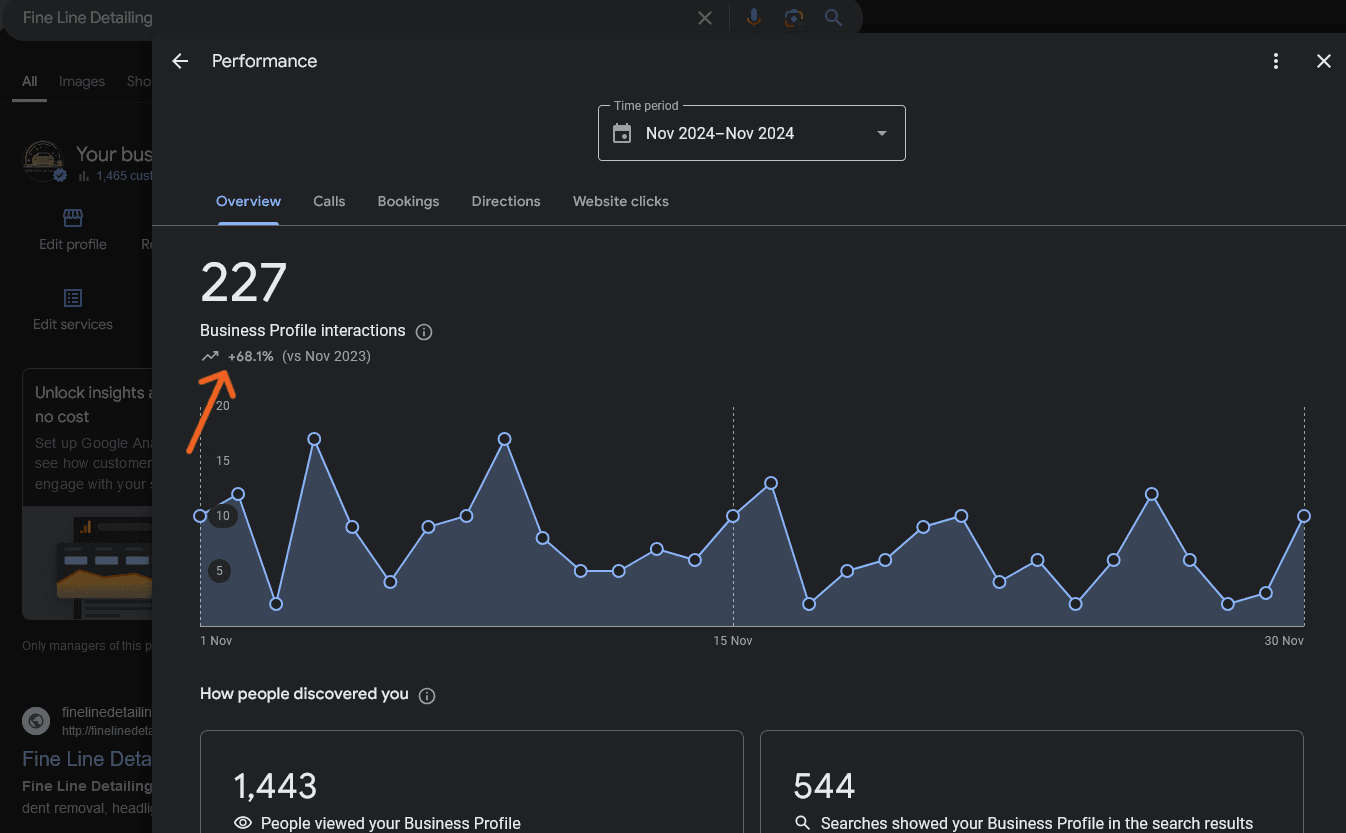Click the Business Profile interactions label
Viewport: 1346px width, 833px height.
tap(303, 331)
